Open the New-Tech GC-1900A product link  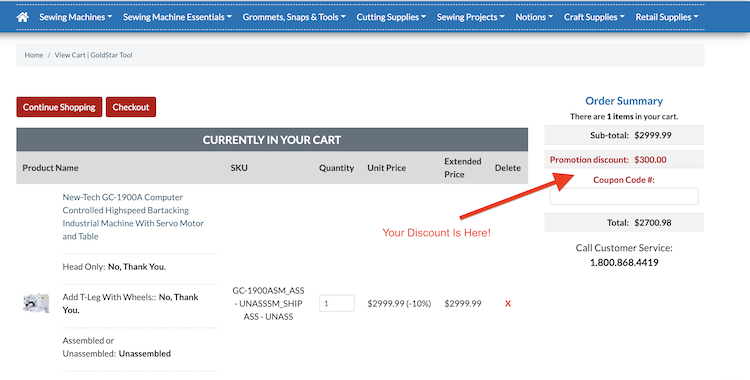coord(133,217)
